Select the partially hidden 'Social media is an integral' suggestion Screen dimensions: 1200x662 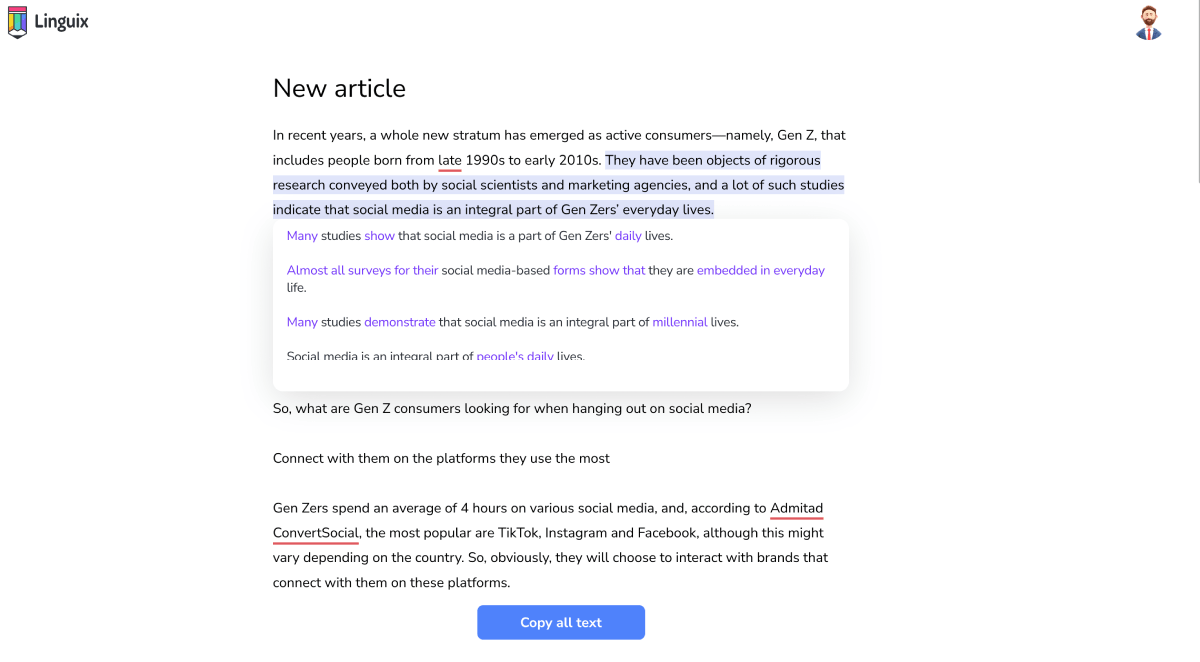point(435,356)
